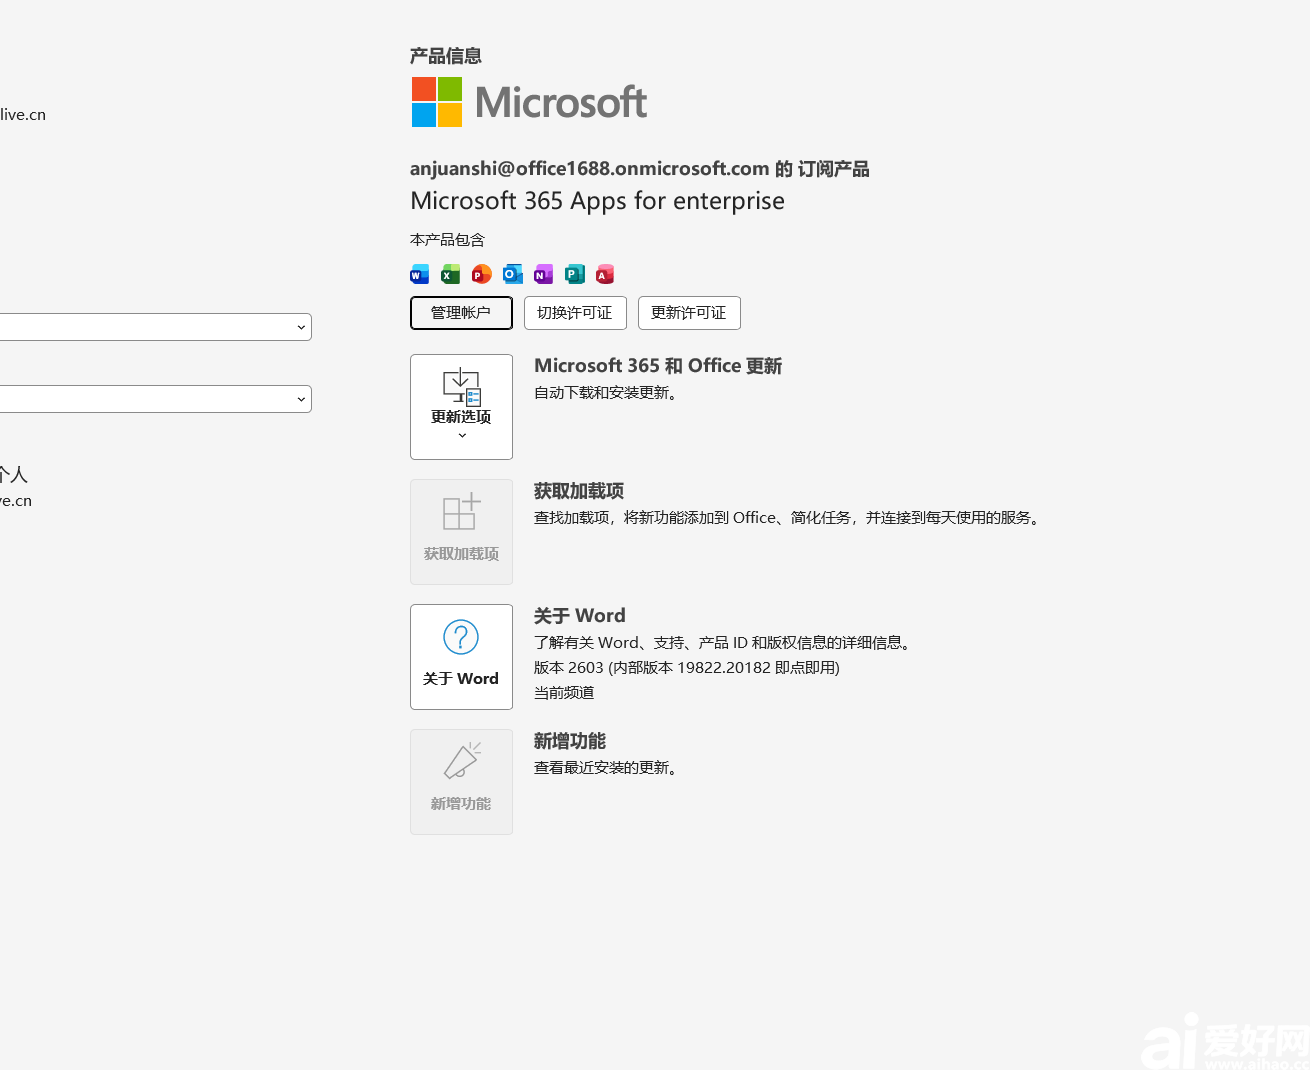The width and height of the screenshot is (1310, 1070).
Task: Open the upper dropdown on the left panel
Action: [155, 327]
